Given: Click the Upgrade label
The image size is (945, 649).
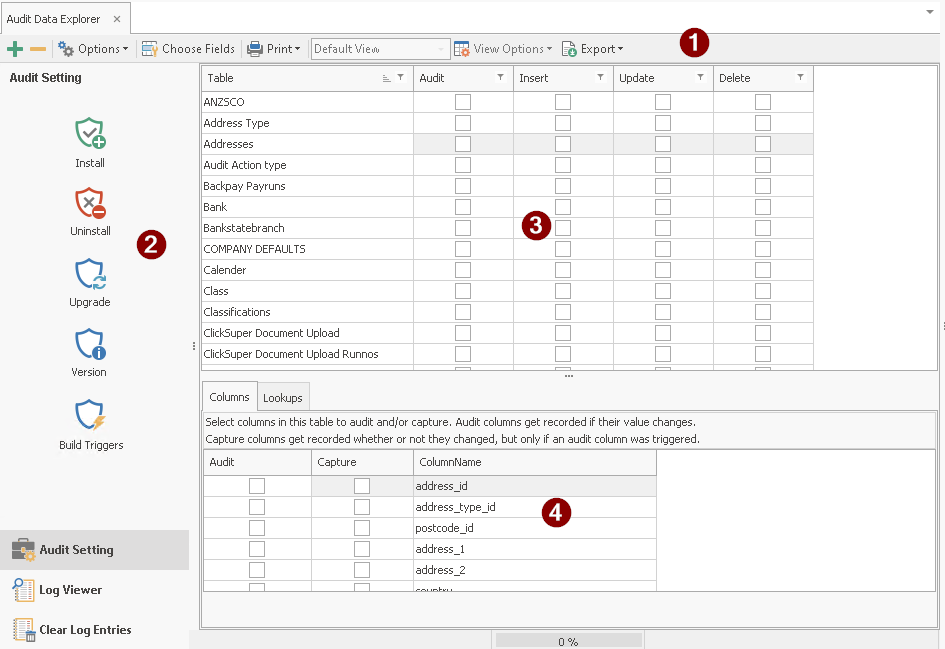Looking at the screenshot, I should pos(90,302).
